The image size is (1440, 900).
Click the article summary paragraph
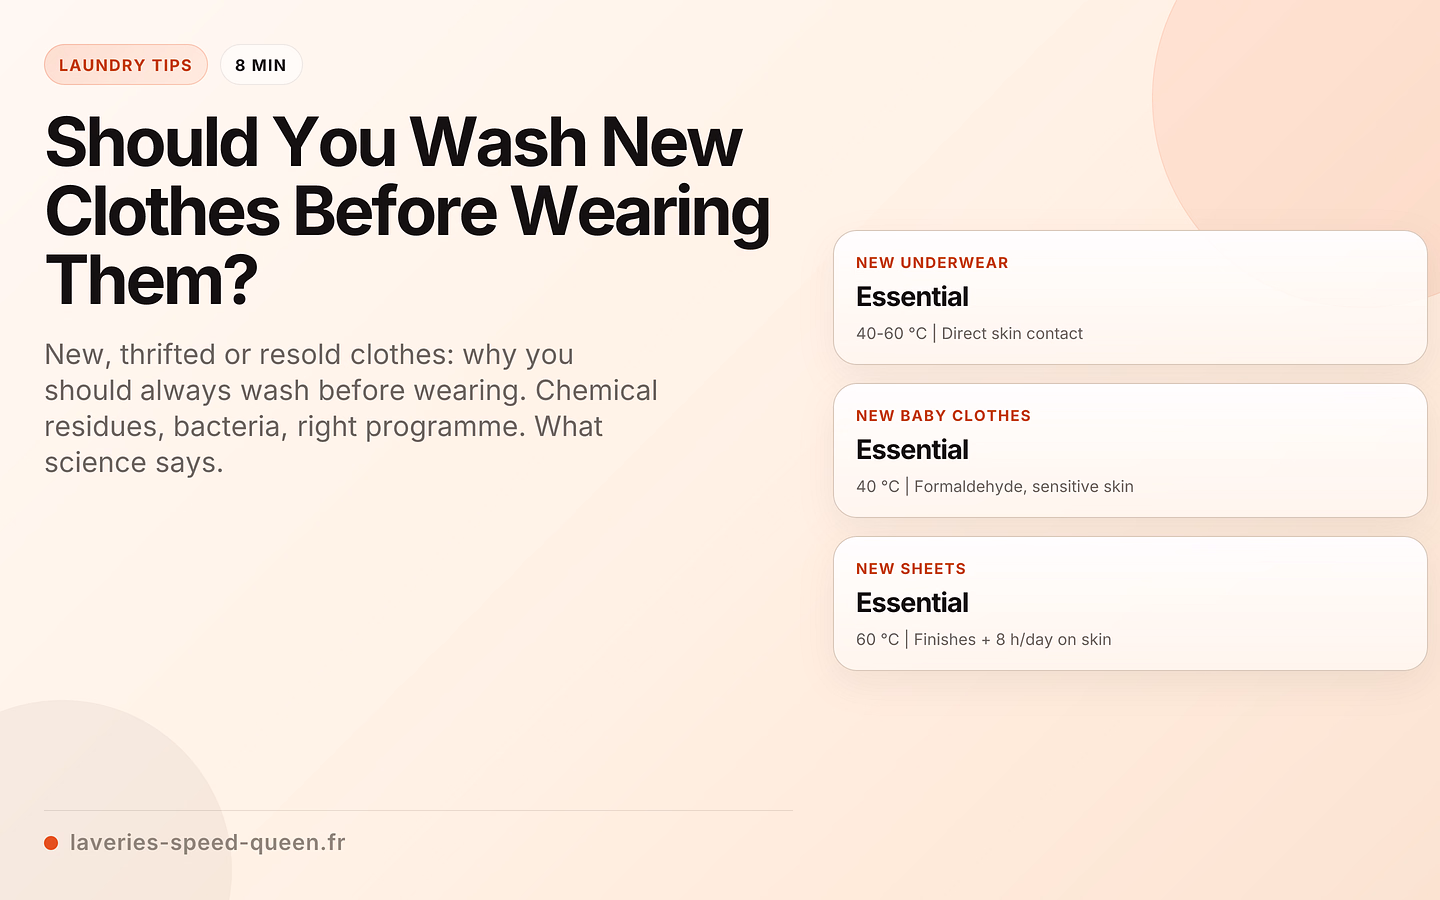351,408
